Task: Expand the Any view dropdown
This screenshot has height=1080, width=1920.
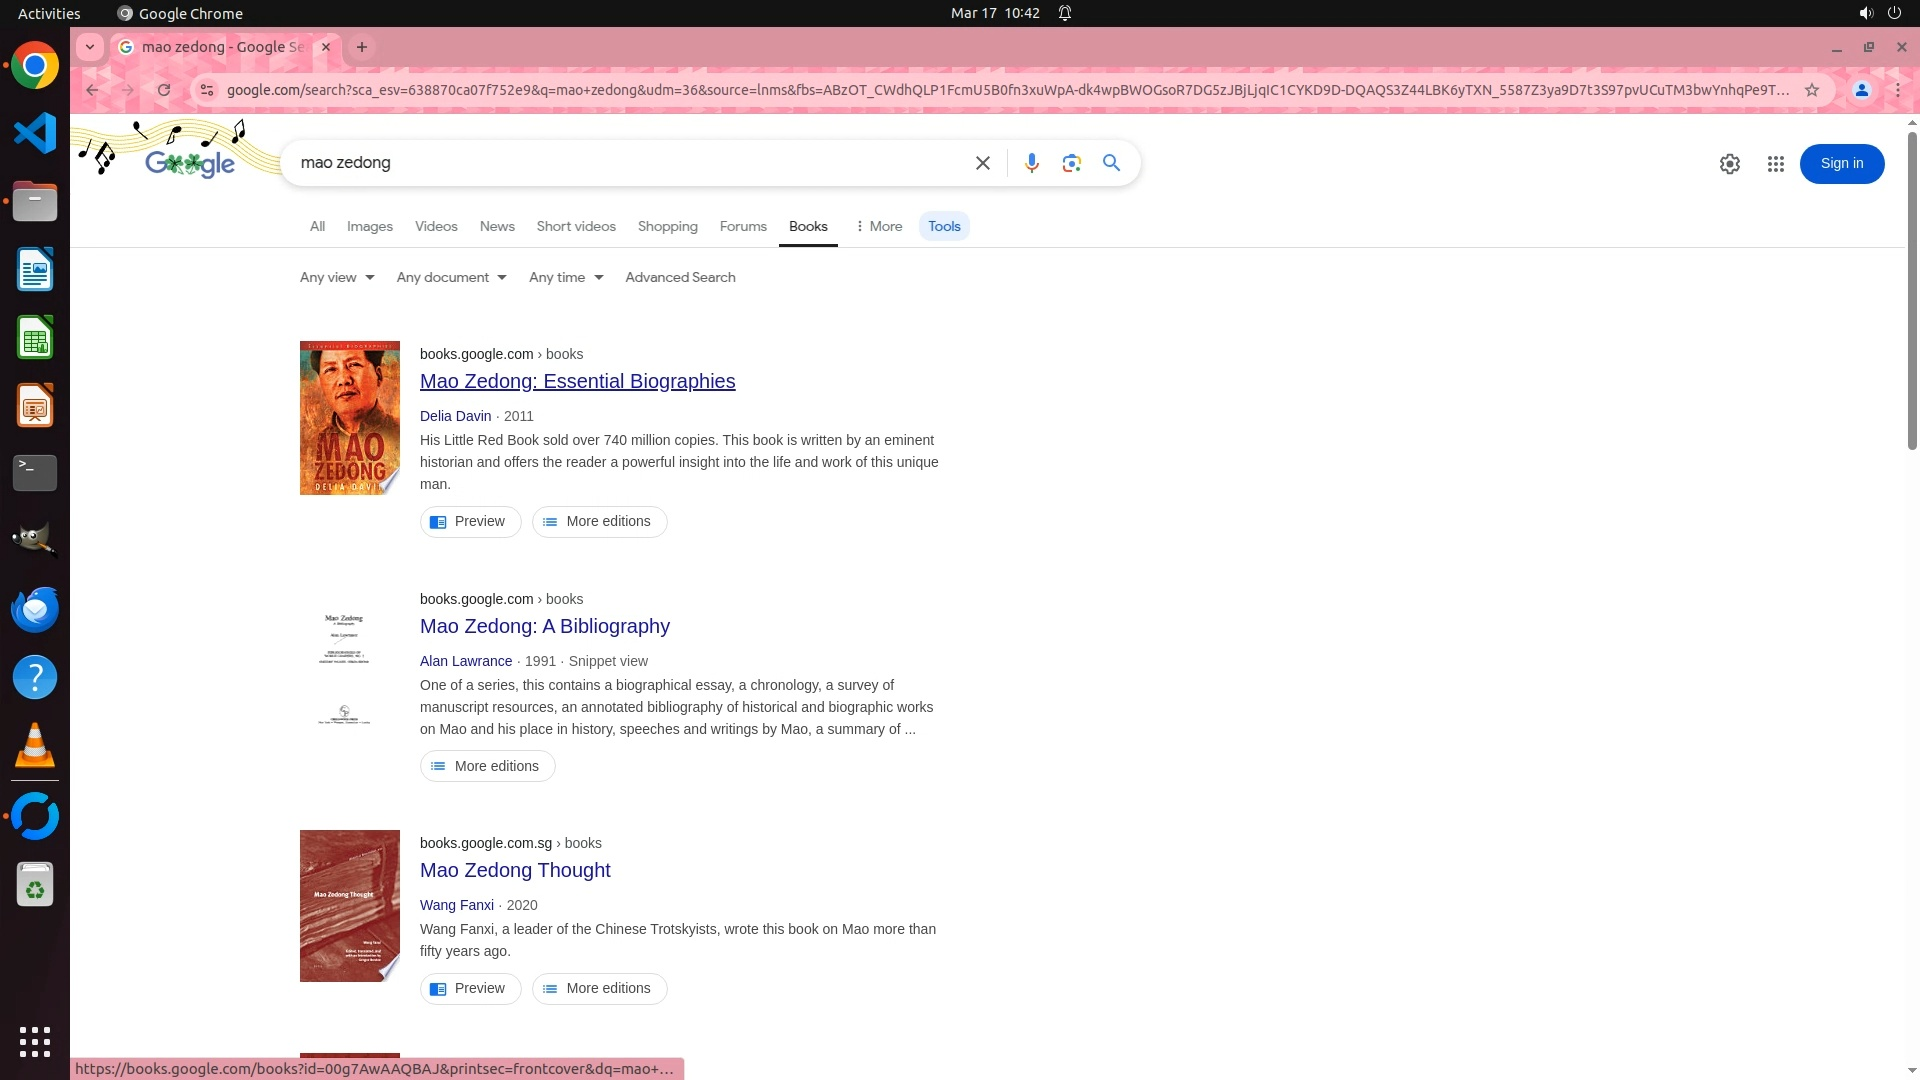Action: 336,277
